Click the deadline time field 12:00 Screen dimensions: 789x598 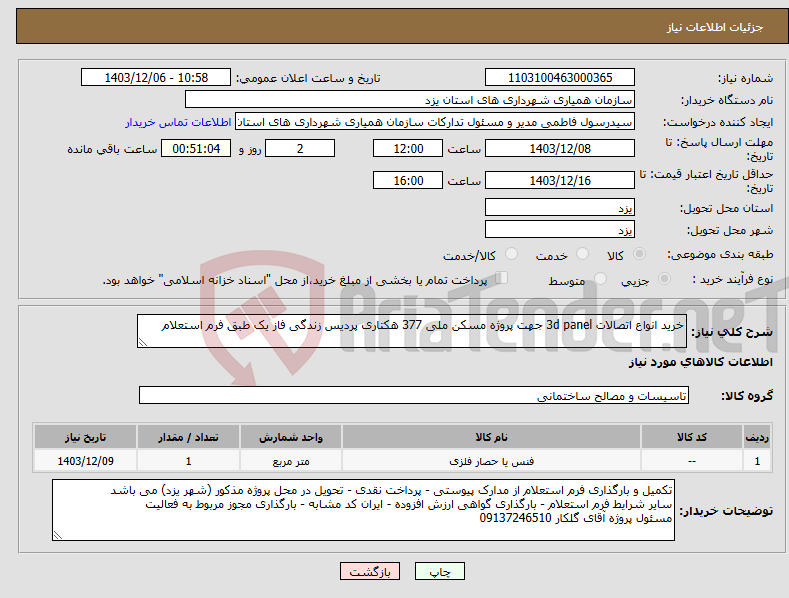tap(408, 148)
